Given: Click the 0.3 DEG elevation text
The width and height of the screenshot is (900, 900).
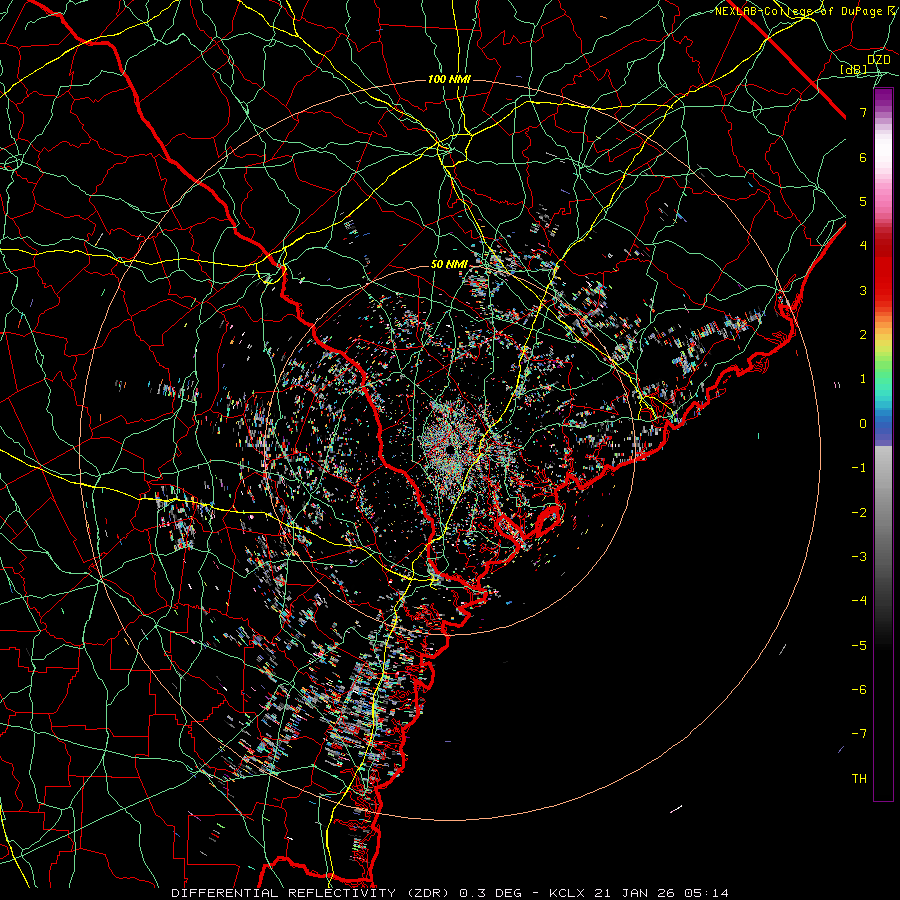Looking at the screenshot, I should coord(491,893).
